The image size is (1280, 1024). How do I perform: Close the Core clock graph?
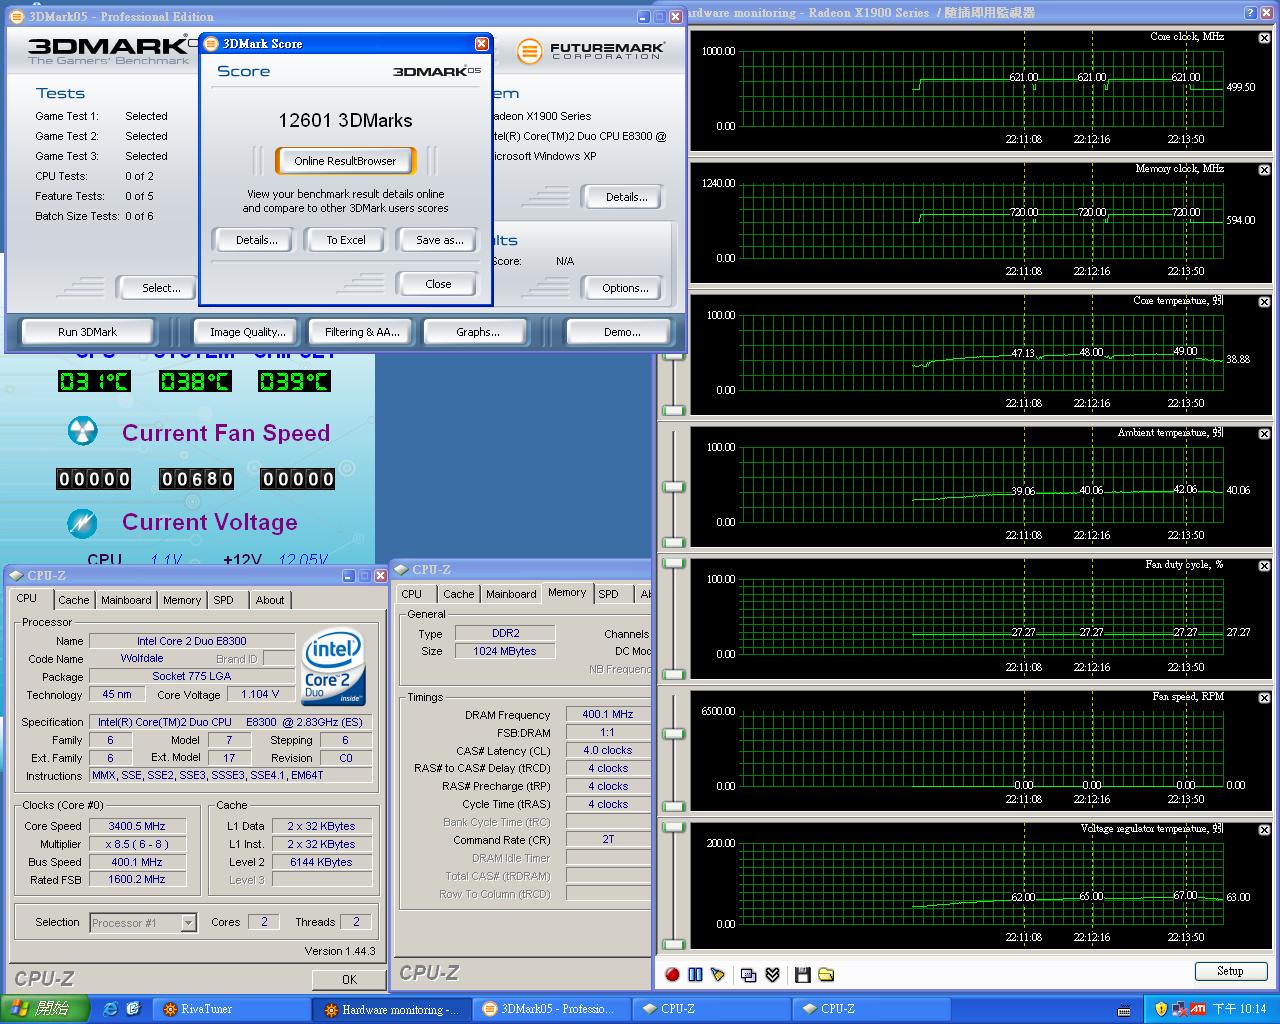point(1264,38)
